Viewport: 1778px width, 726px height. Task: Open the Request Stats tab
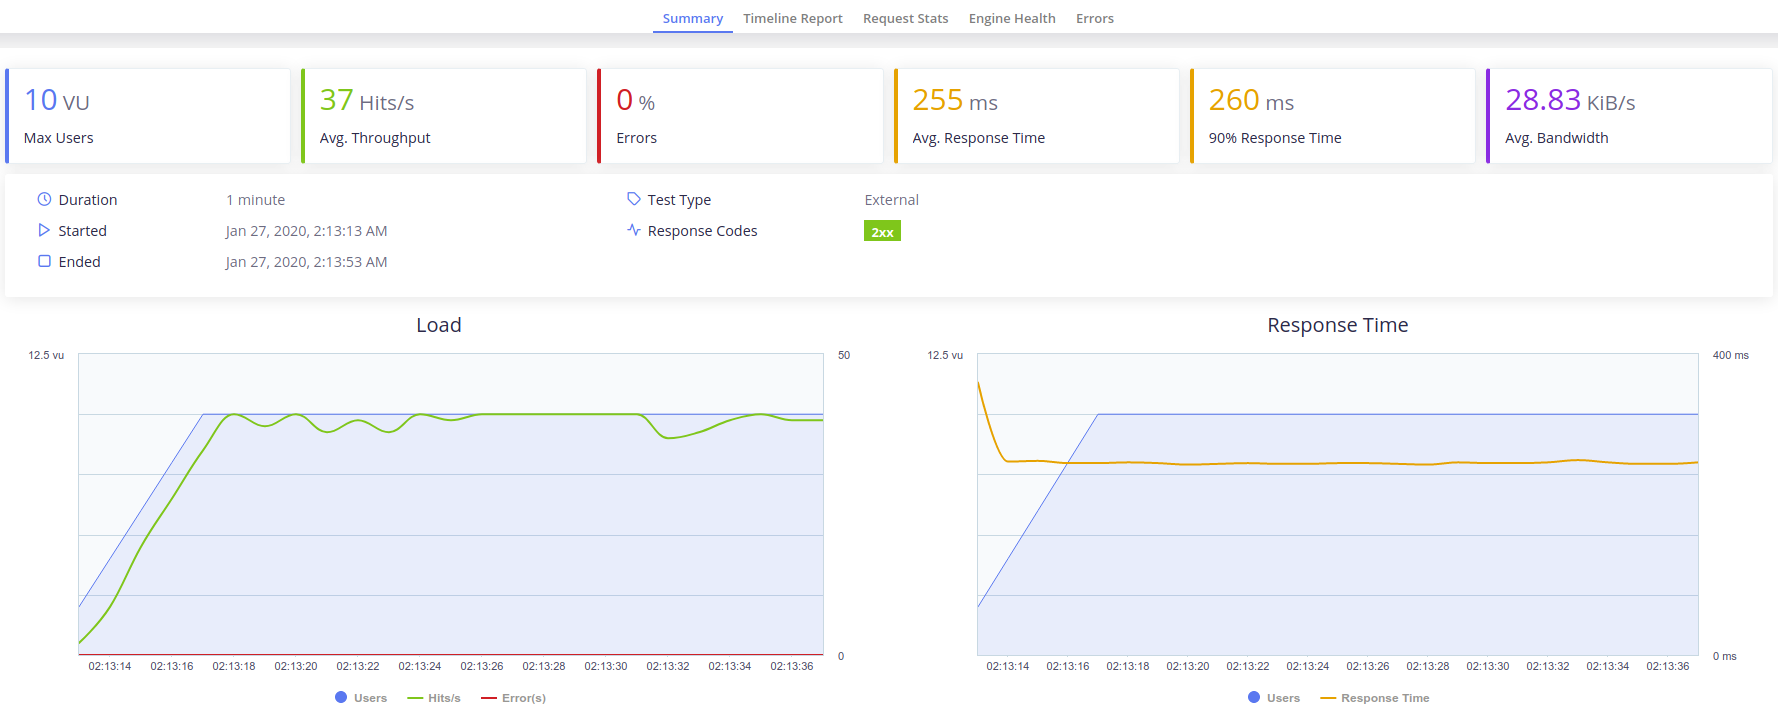point(905,18)
